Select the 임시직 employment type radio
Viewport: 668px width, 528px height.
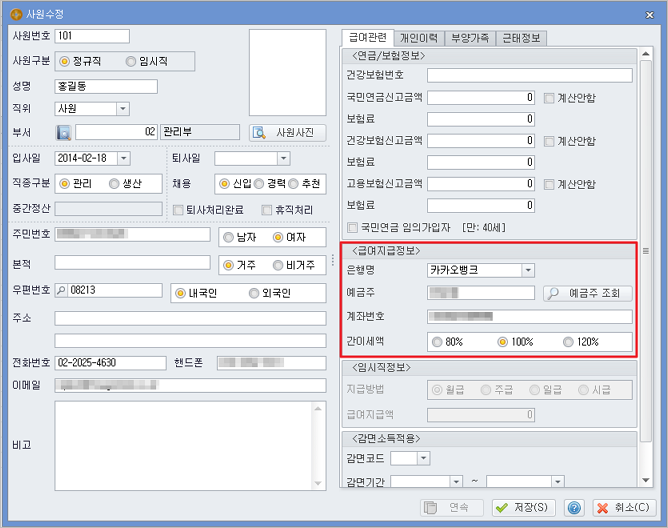pos(132,61)
